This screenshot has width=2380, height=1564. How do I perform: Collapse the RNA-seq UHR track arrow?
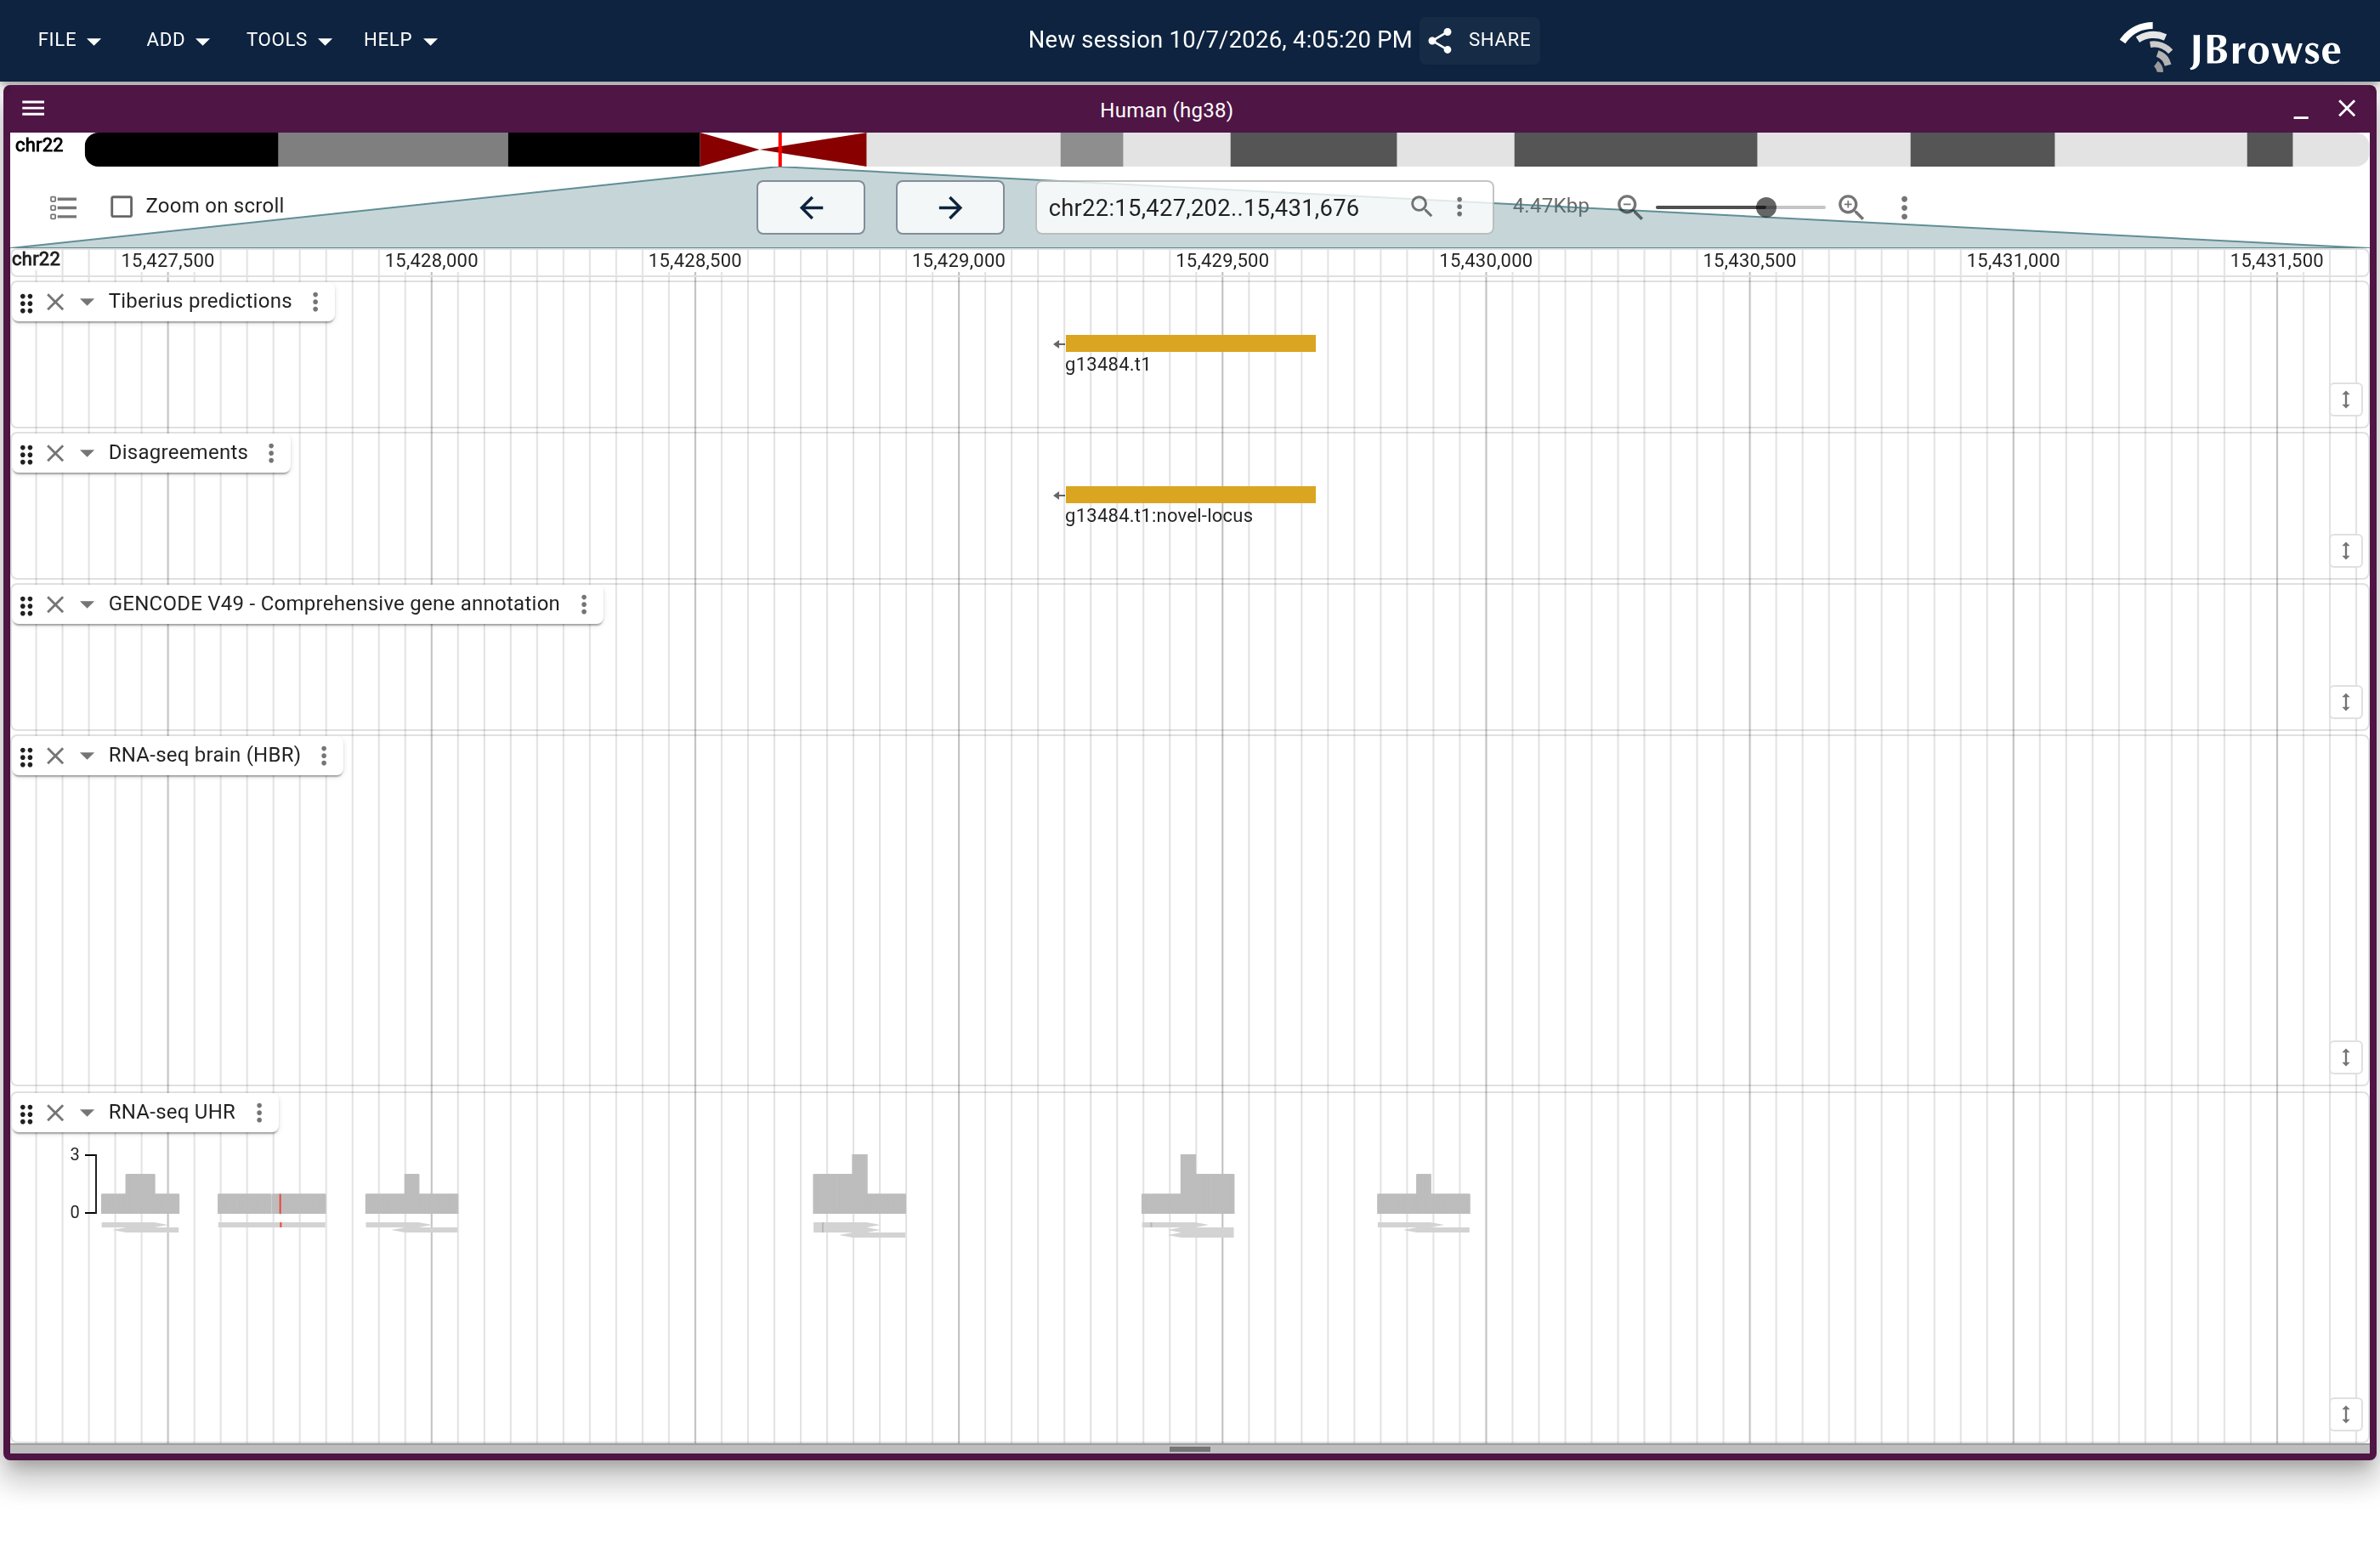tap(87, 1112)
